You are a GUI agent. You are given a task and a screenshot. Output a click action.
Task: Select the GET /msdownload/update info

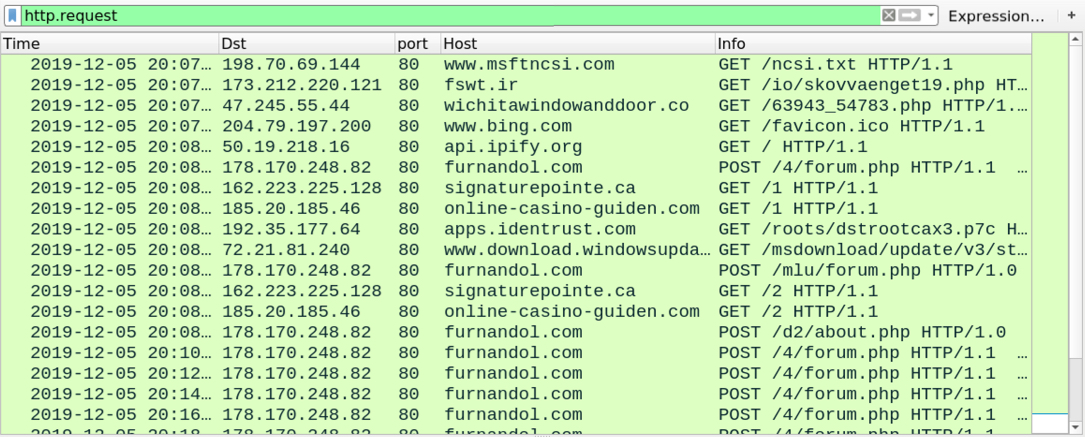coord(873,250)
